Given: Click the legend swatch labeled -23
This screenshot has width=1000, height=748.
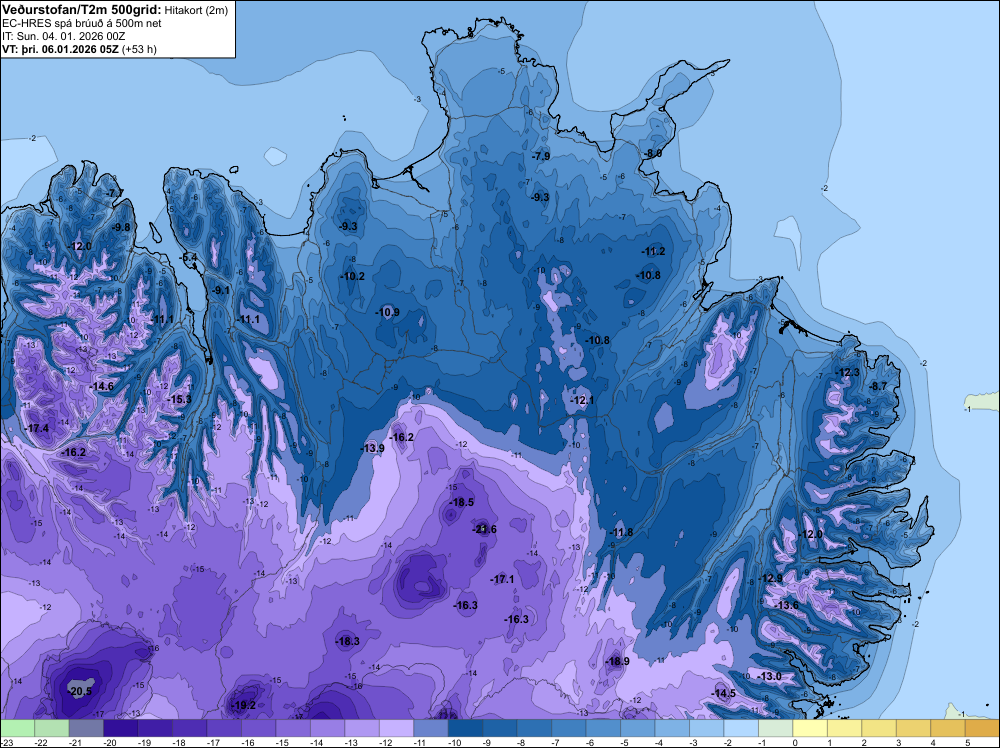Looking at the screenshot, I should [x=17, y=728].
